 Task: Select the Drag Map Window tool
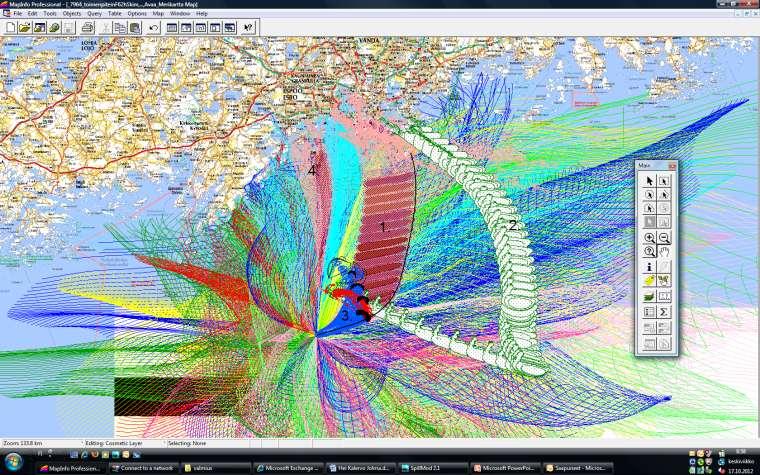pyautogui.click(x=664, y=280)
